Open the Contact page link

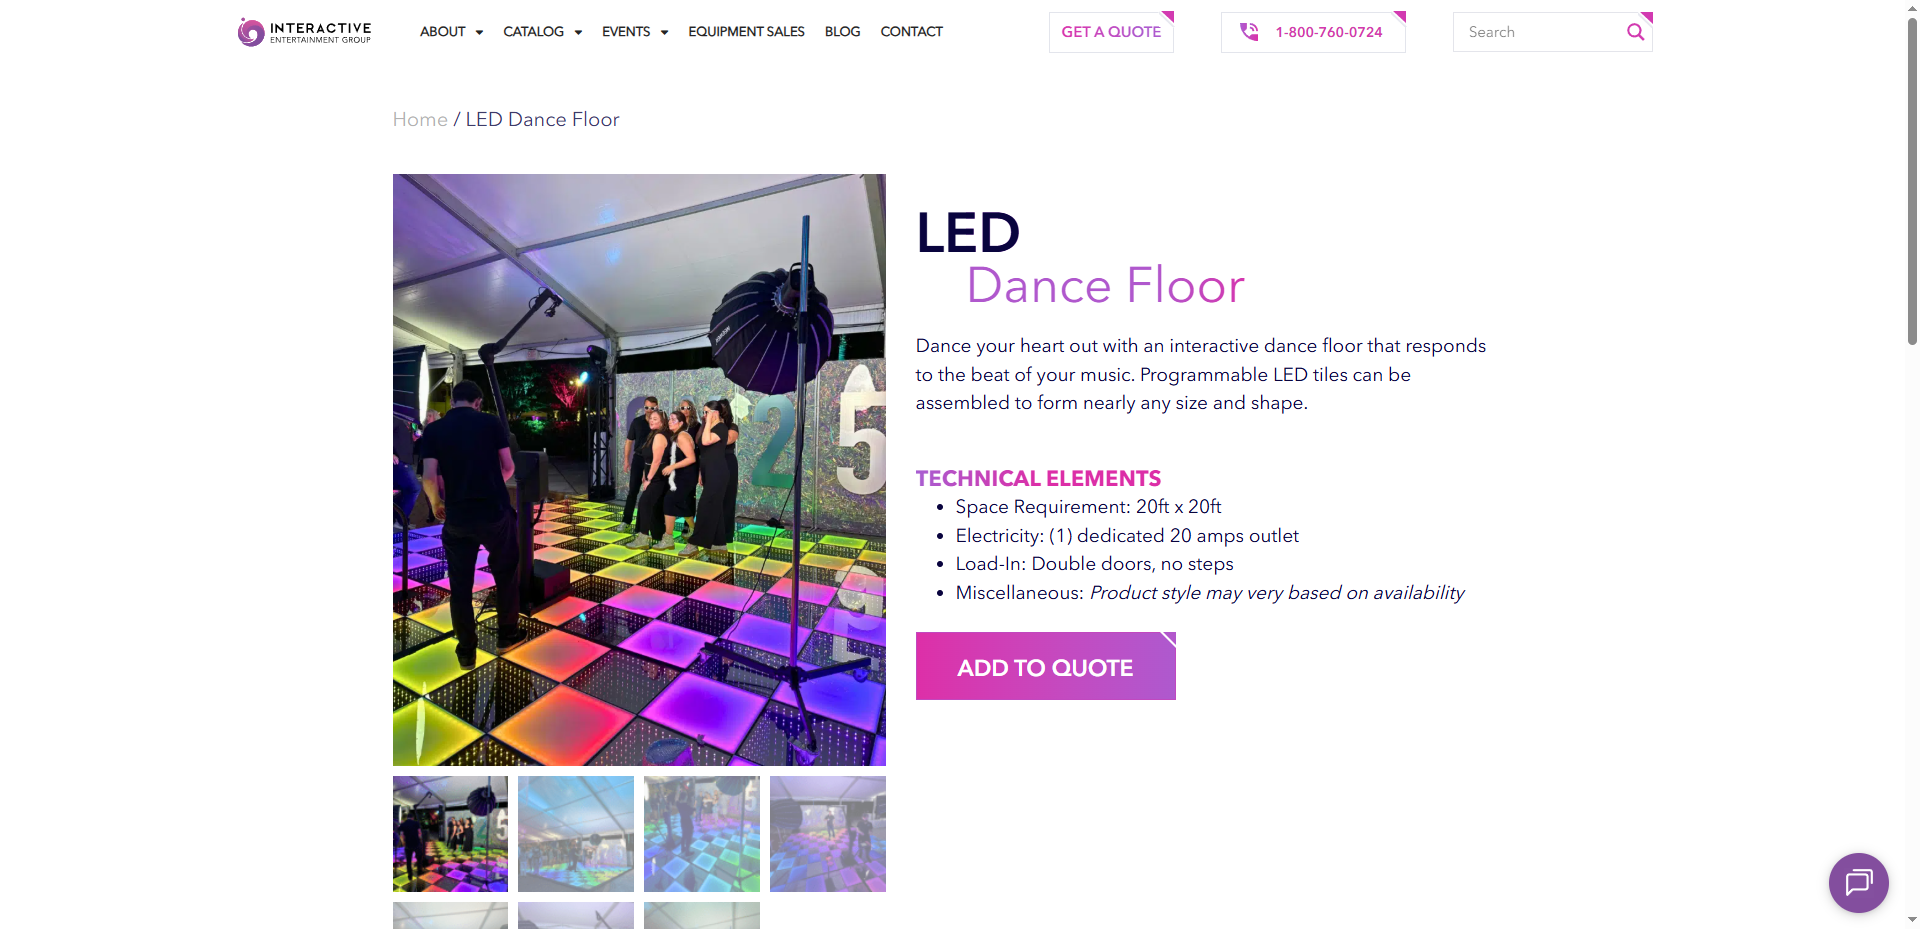point(911,32)
